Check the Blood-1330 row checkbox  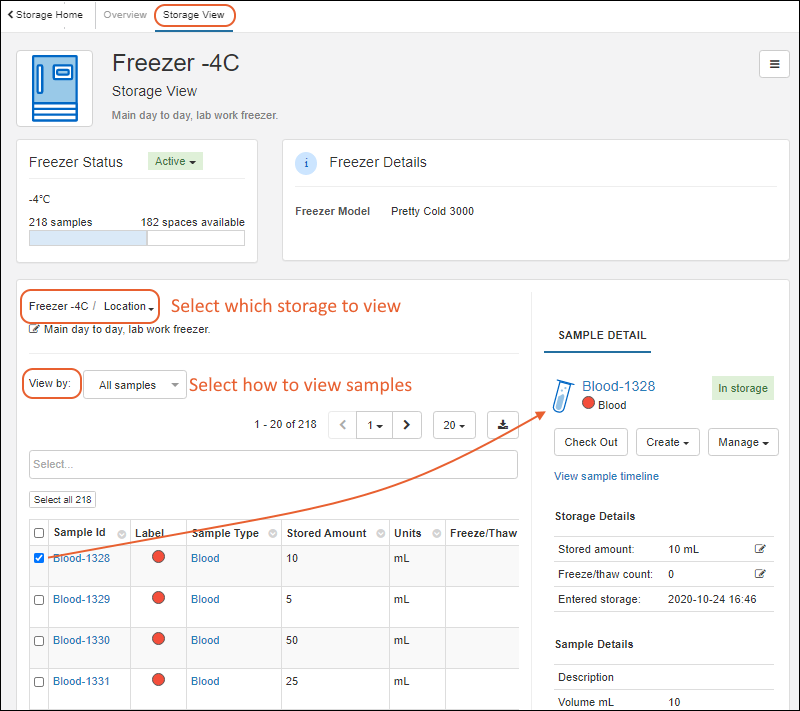[x=39, y=640]
